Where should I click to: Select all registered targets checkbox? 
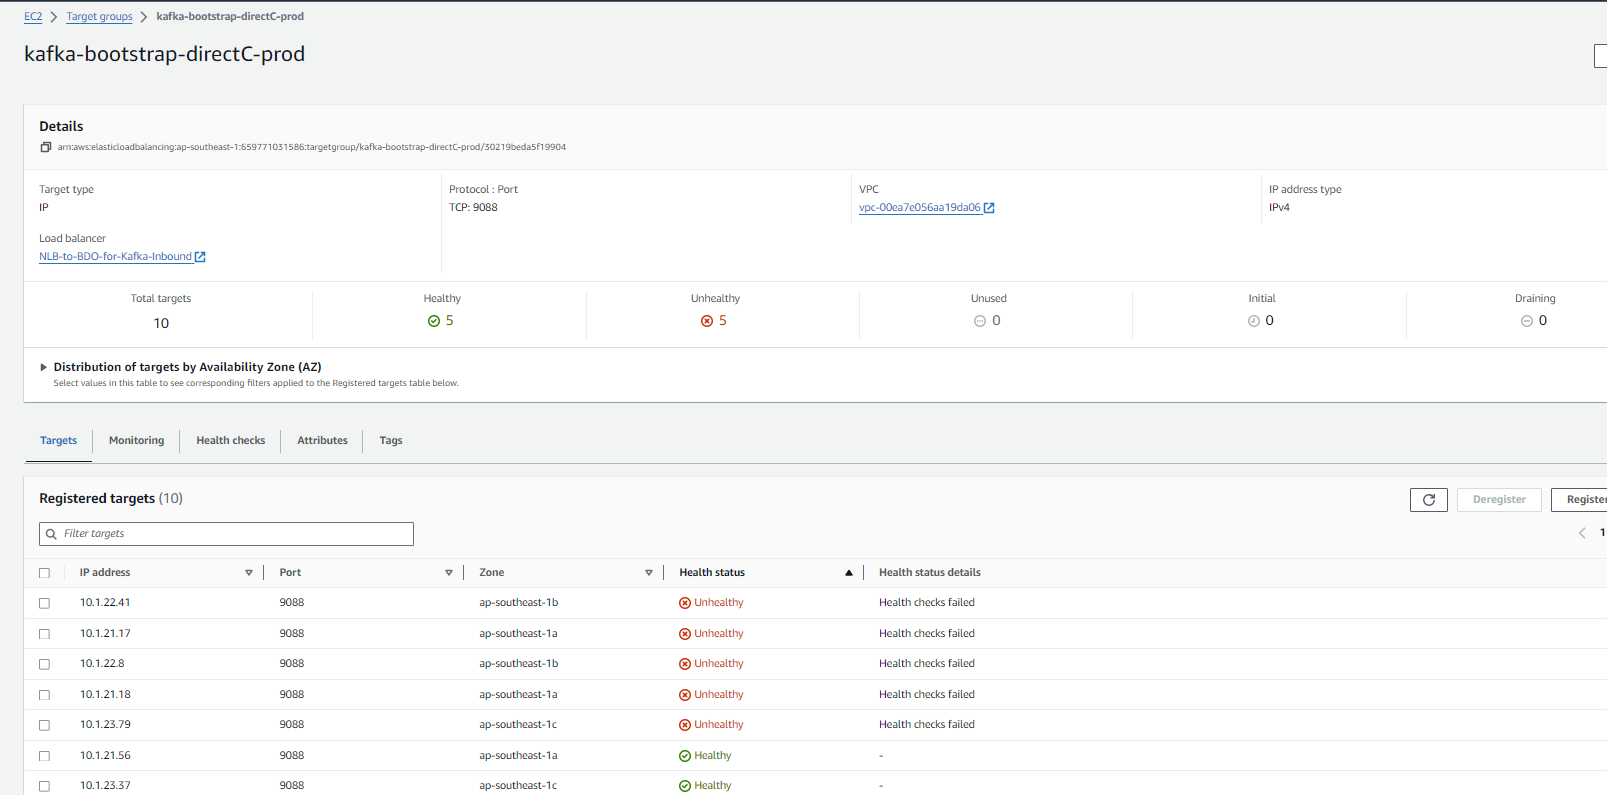[x=44, y=573]
